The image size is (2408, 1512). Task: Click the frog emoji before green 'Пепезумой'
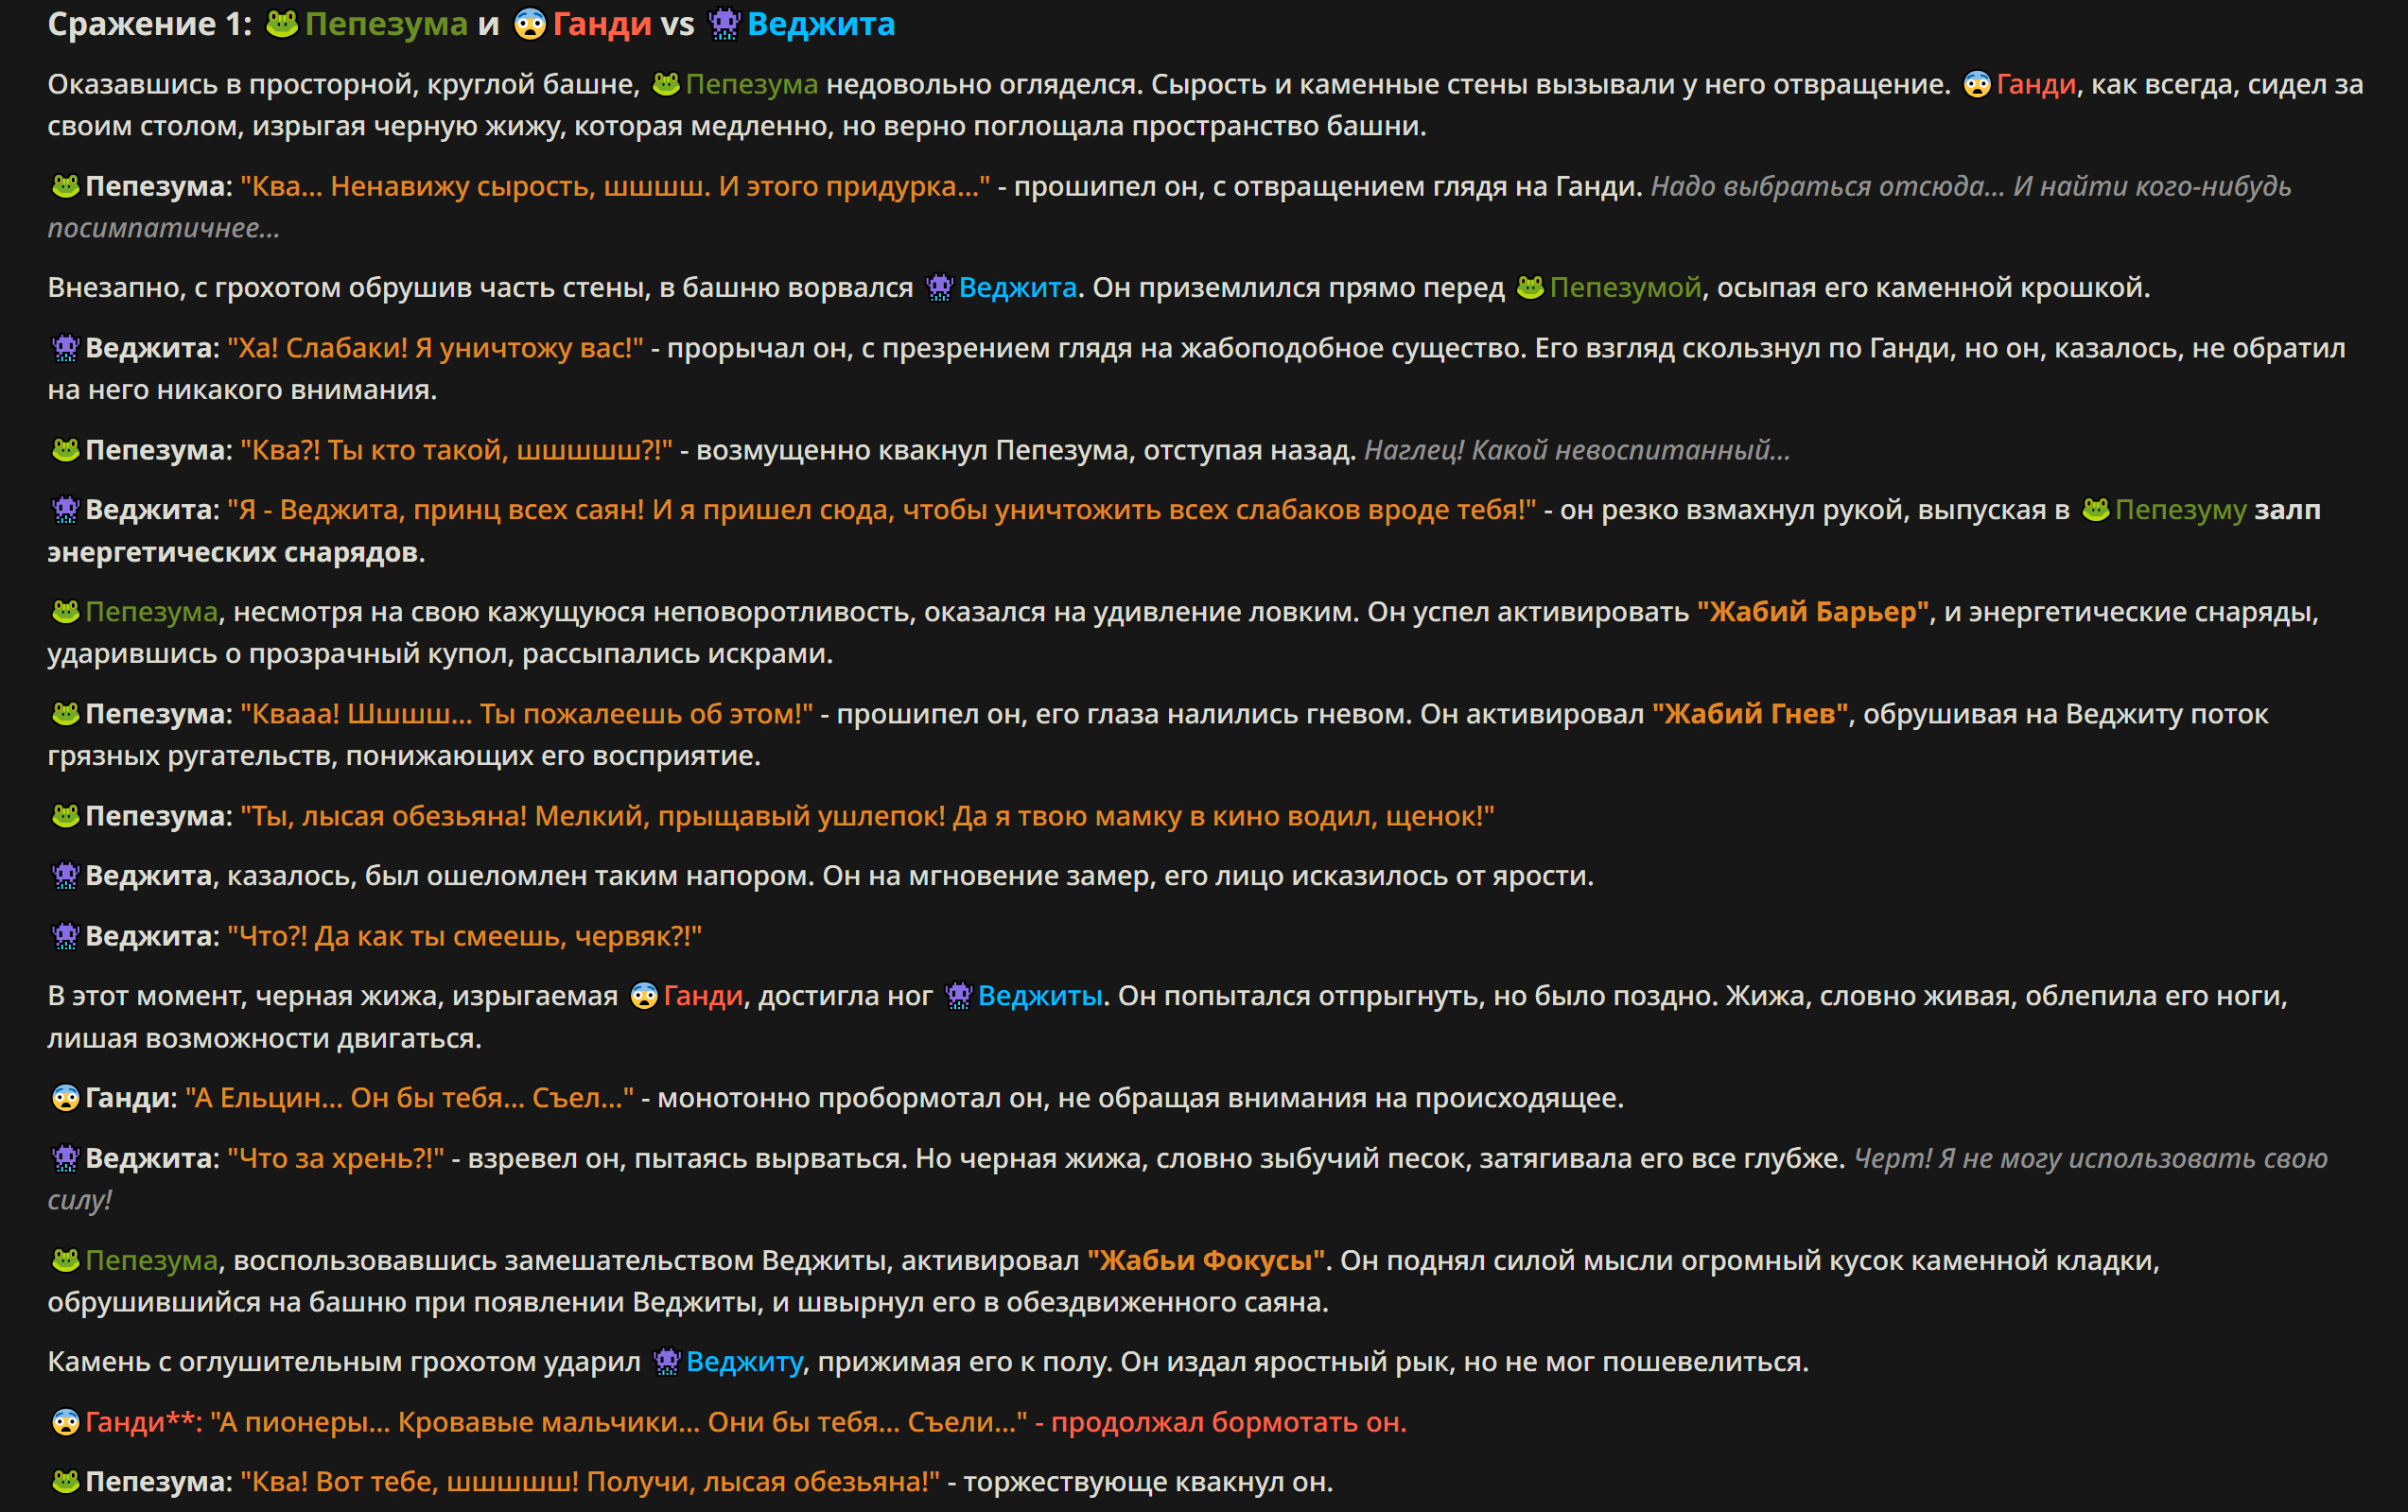pos(1530,288)
